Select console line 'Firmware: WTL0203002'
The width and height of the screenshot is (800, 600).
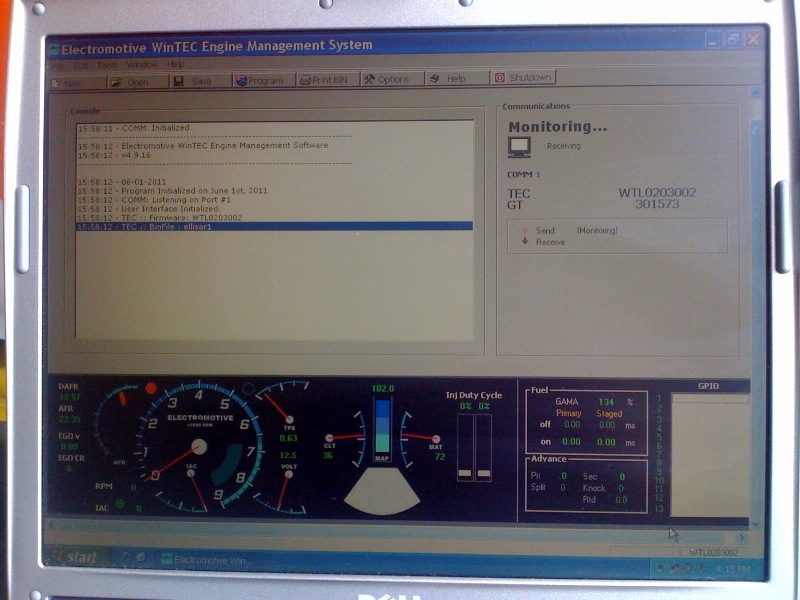(x=274, y=217)
